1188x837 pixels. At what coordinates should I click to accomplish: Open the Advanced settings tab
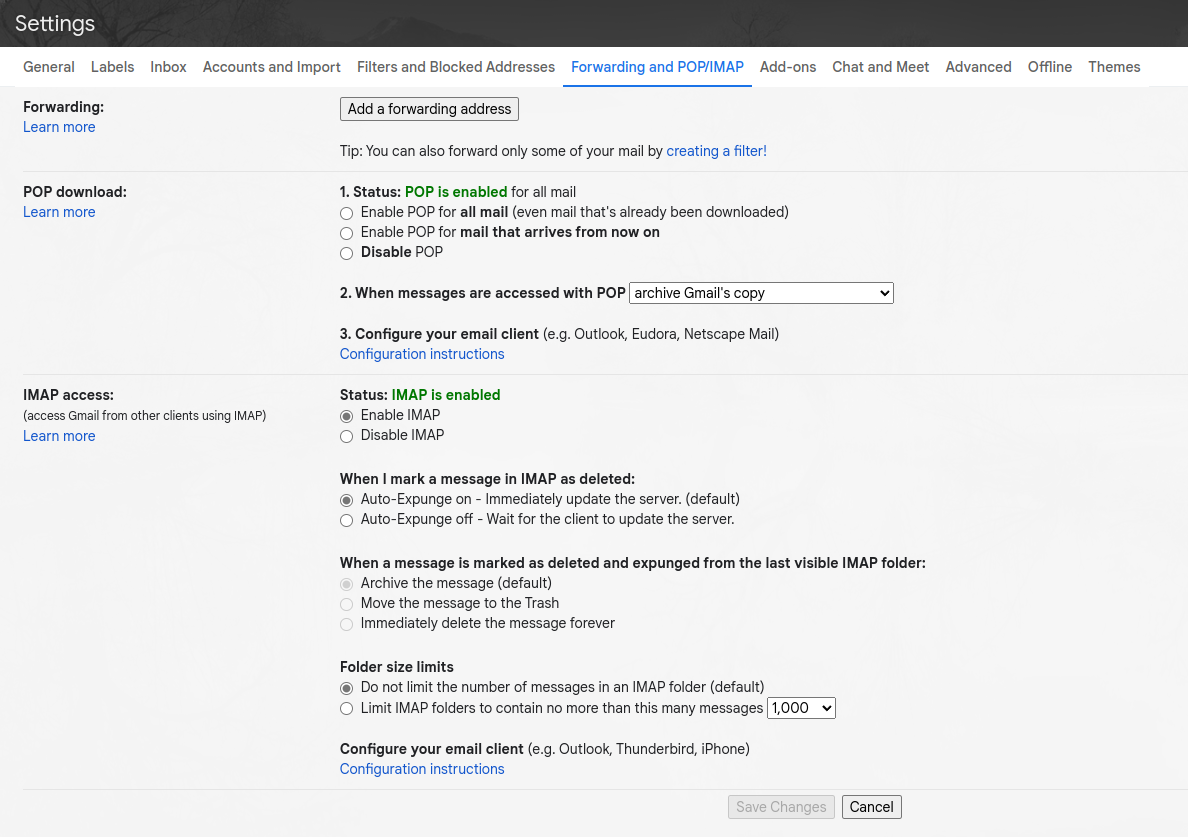coord(978,67)
